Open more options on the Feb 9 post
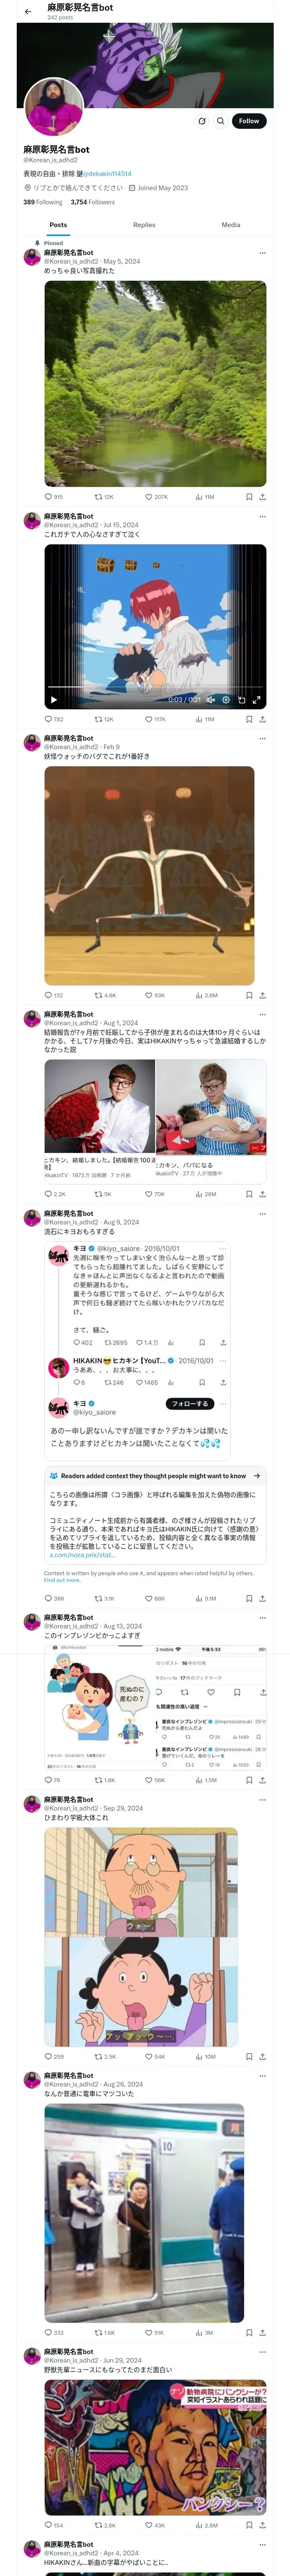 [x=263, y=739]
